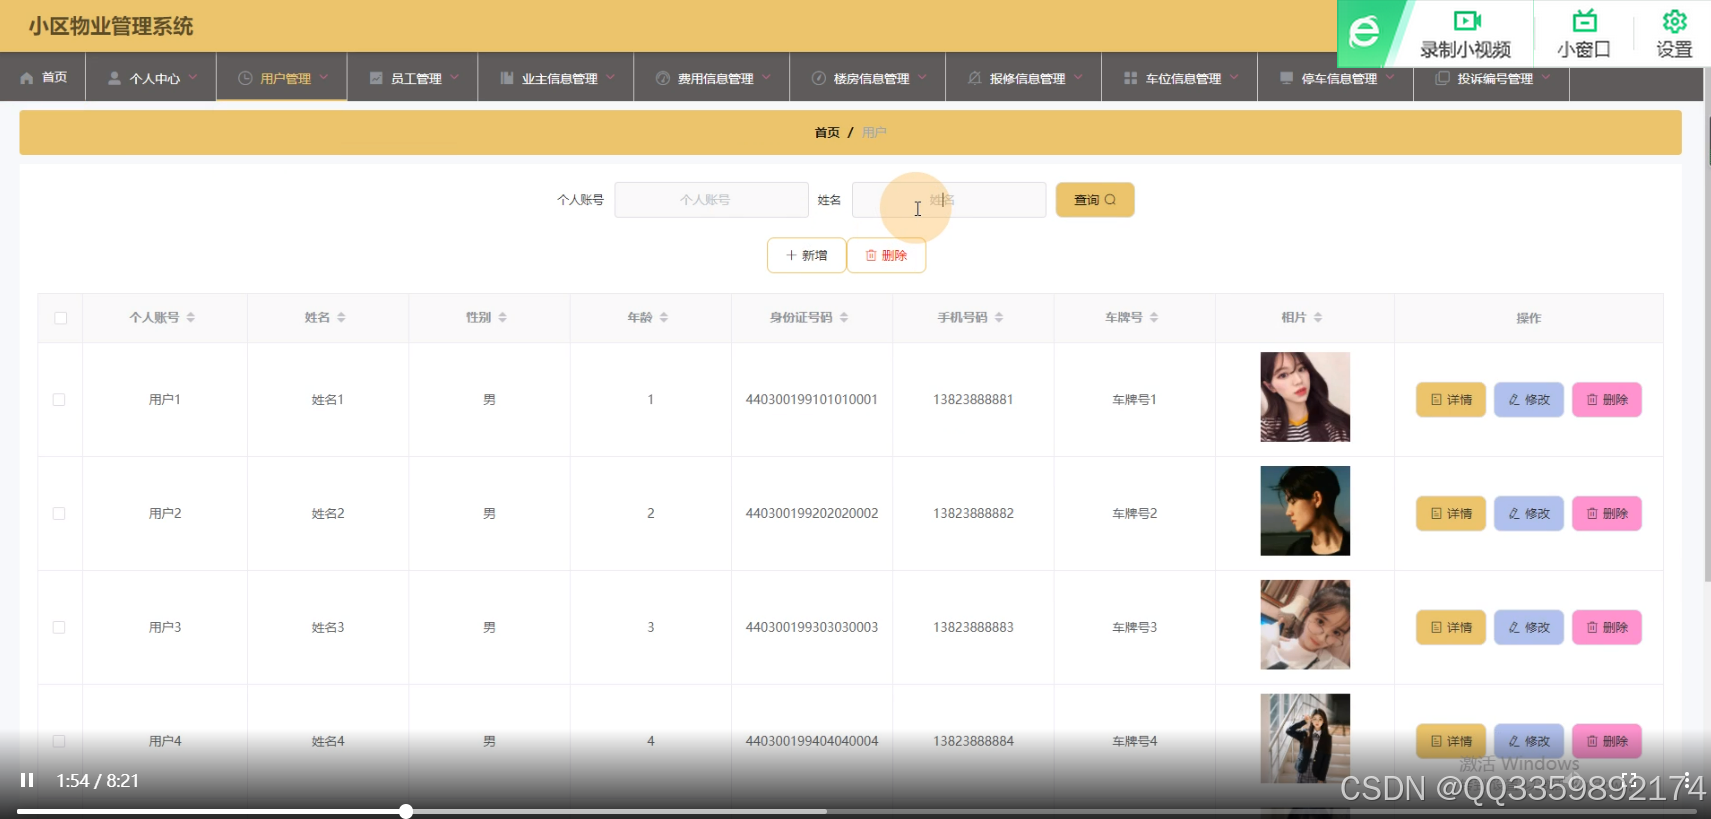Sort by the 车牌号 column arrows
Screen dimensions: 1711x819
click(x=1153, y=317)
